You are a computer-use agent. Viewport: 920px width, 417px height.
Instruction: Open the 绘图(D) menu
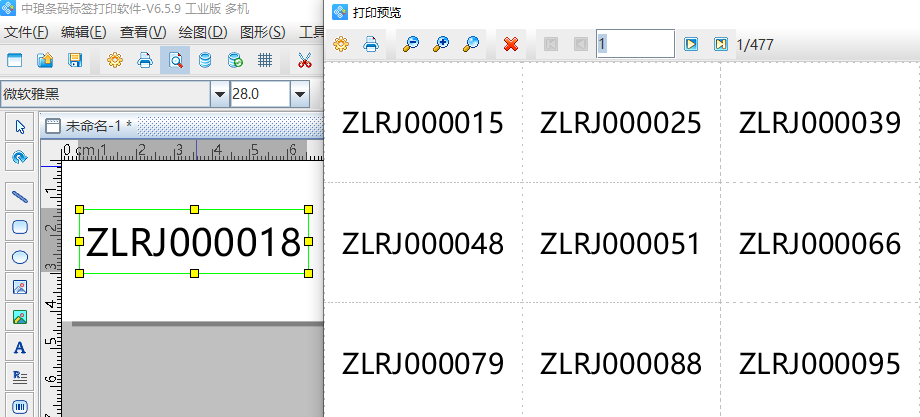(x=202, y=32)
